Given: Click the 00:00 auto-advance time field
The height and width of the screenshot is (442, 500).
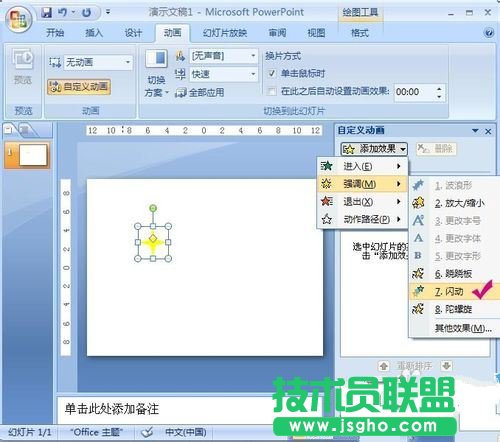Looking at the screenshot, I should [414, 92].
